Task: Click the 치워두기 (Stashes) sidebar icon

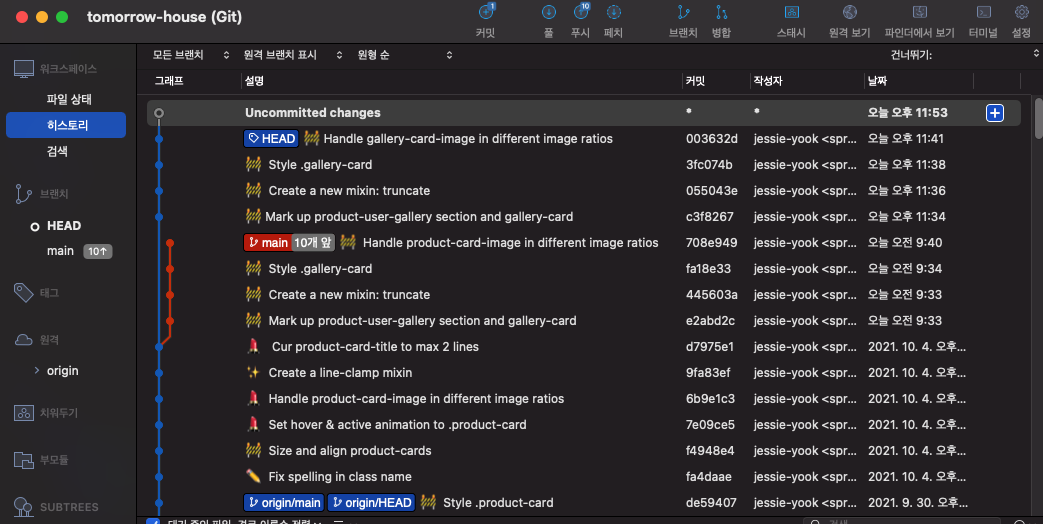Action: click(x=23, y=413)
